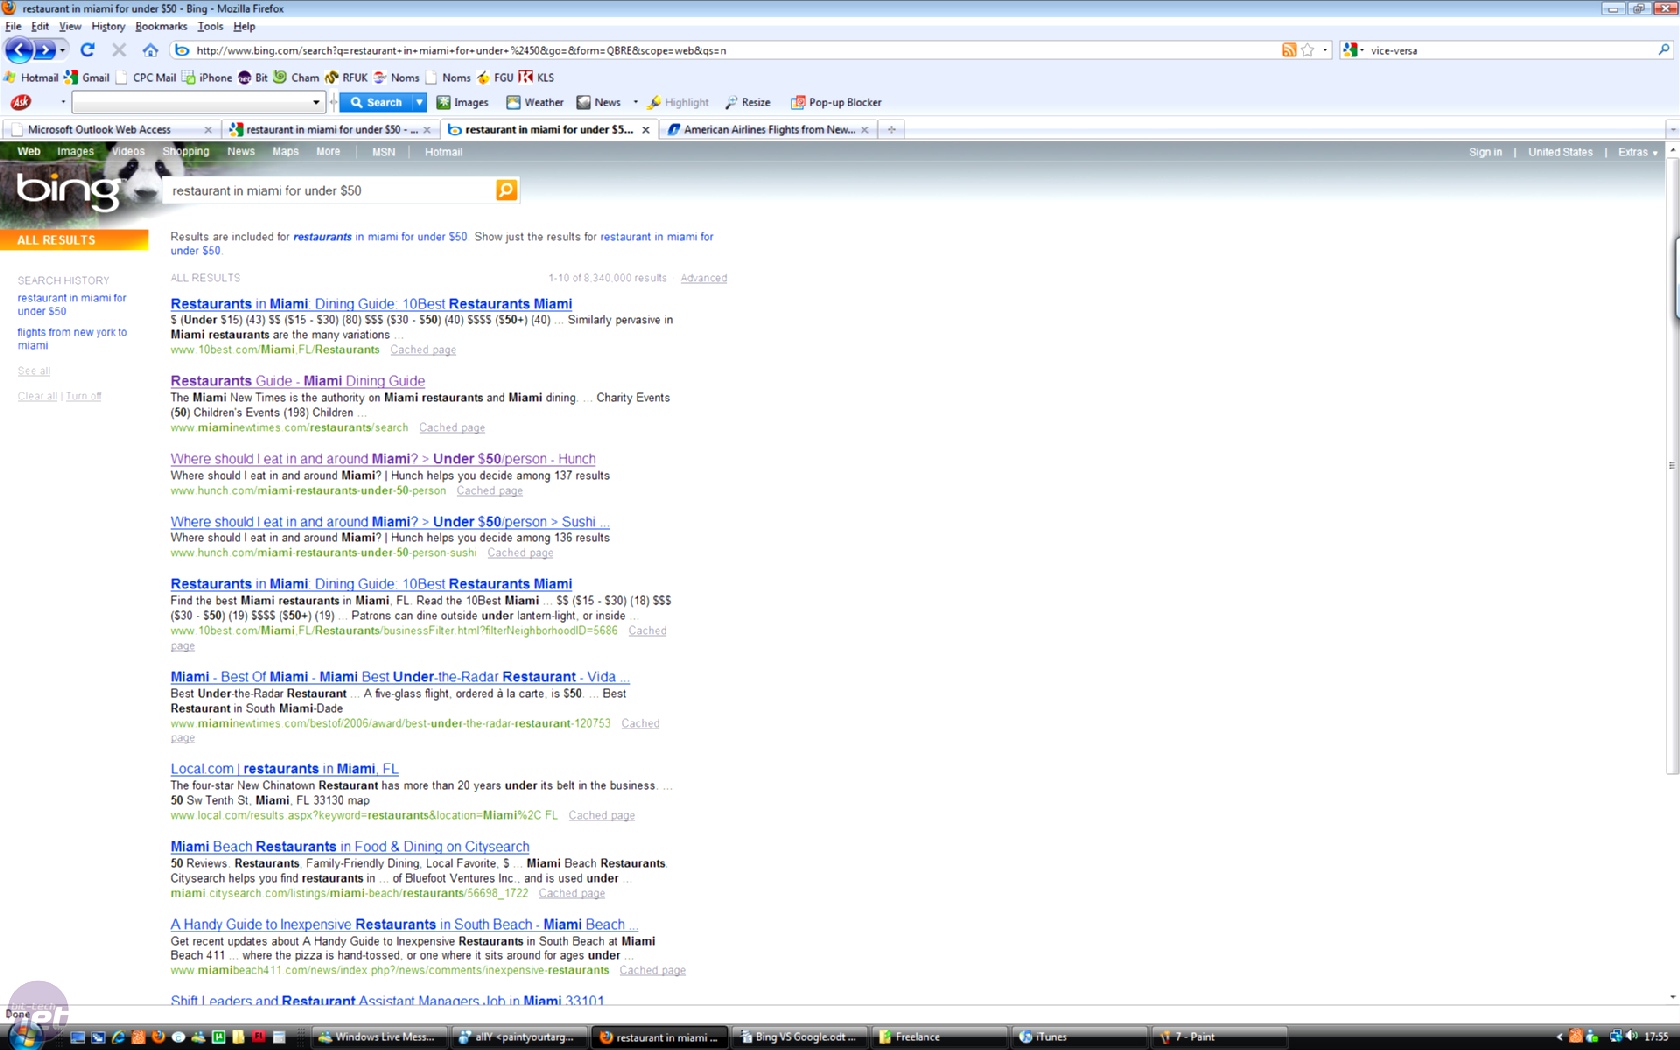This screenshot has height=1050, width=1680.
Task: Open Weather from the Ask toolbar
Action: [x=534, y=102]
